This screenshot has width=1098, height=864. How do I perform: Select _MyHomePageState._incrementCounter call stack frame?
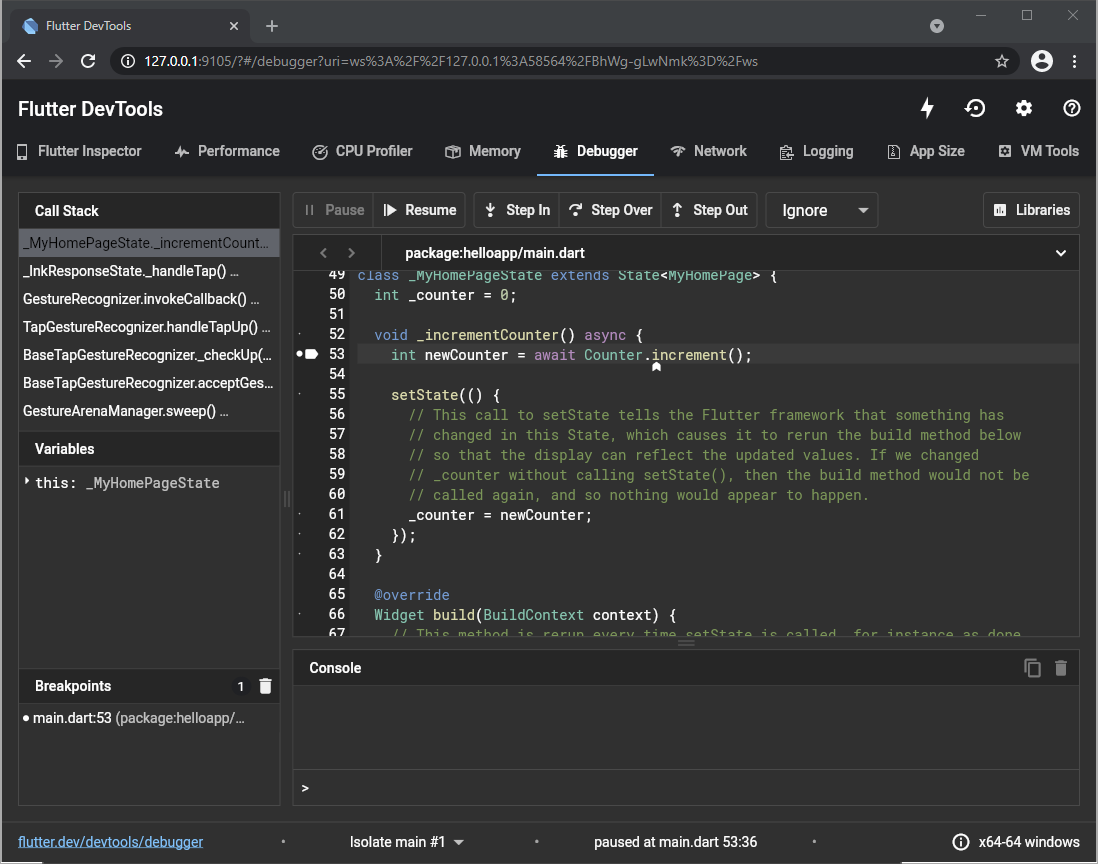pos(148,243)
